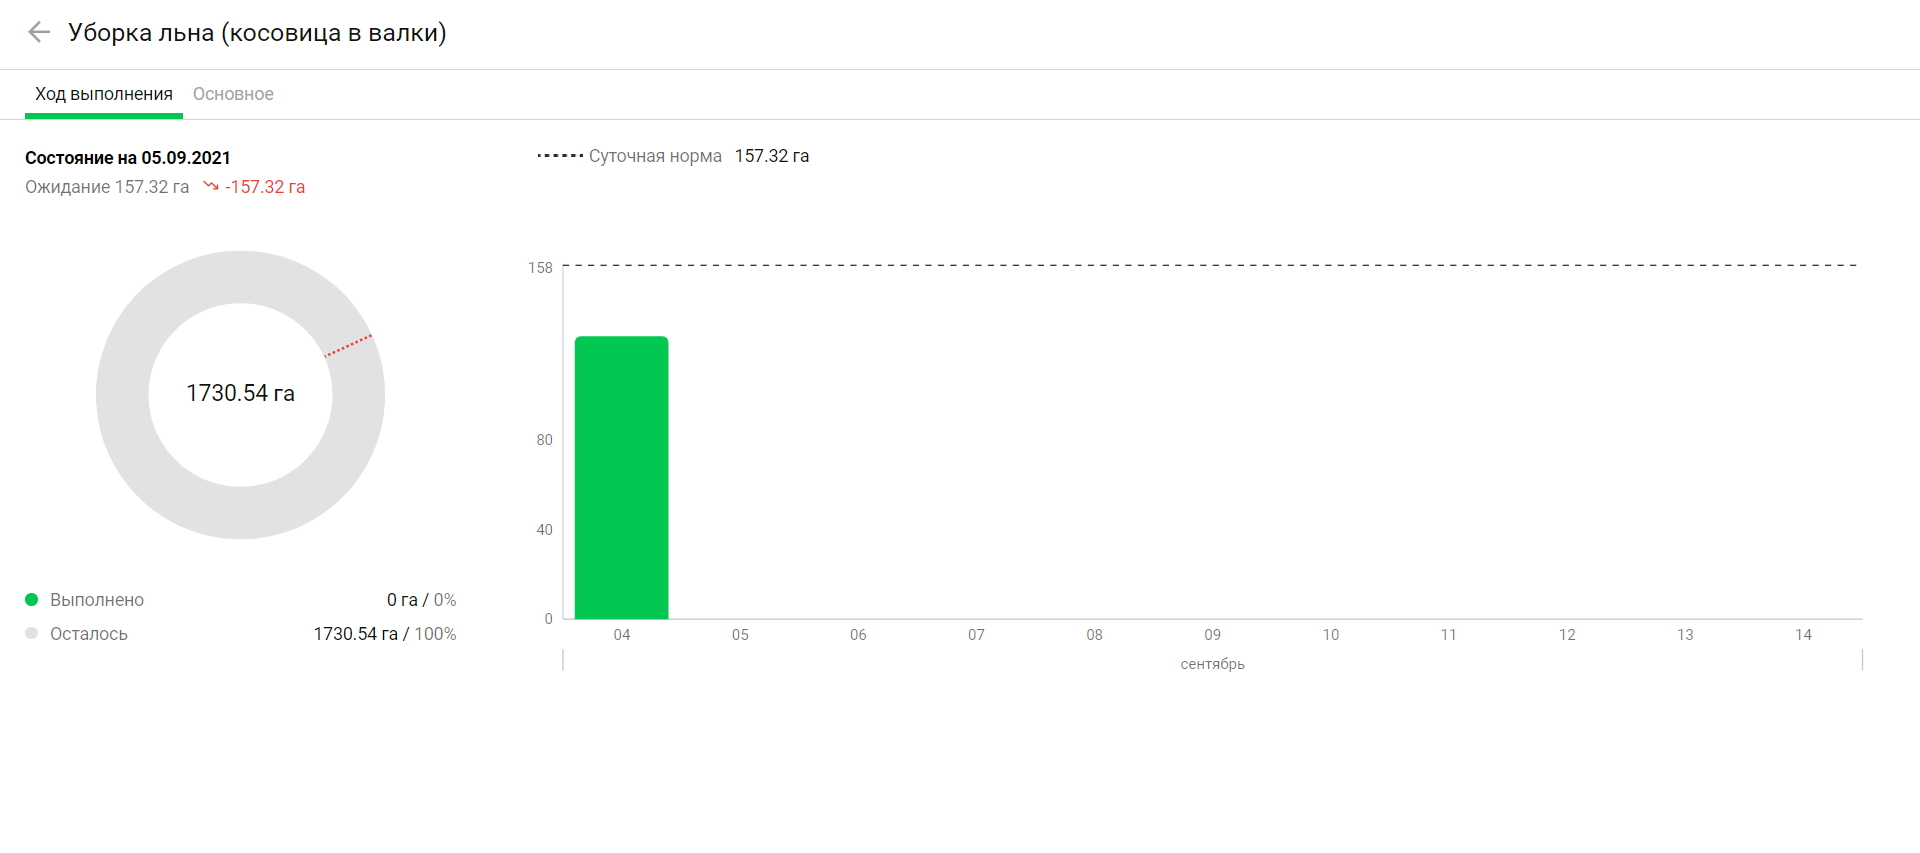1920x853 pixels.
Task: Click the Суточная норма 157.32 га value
Action: tap(772, 156)
